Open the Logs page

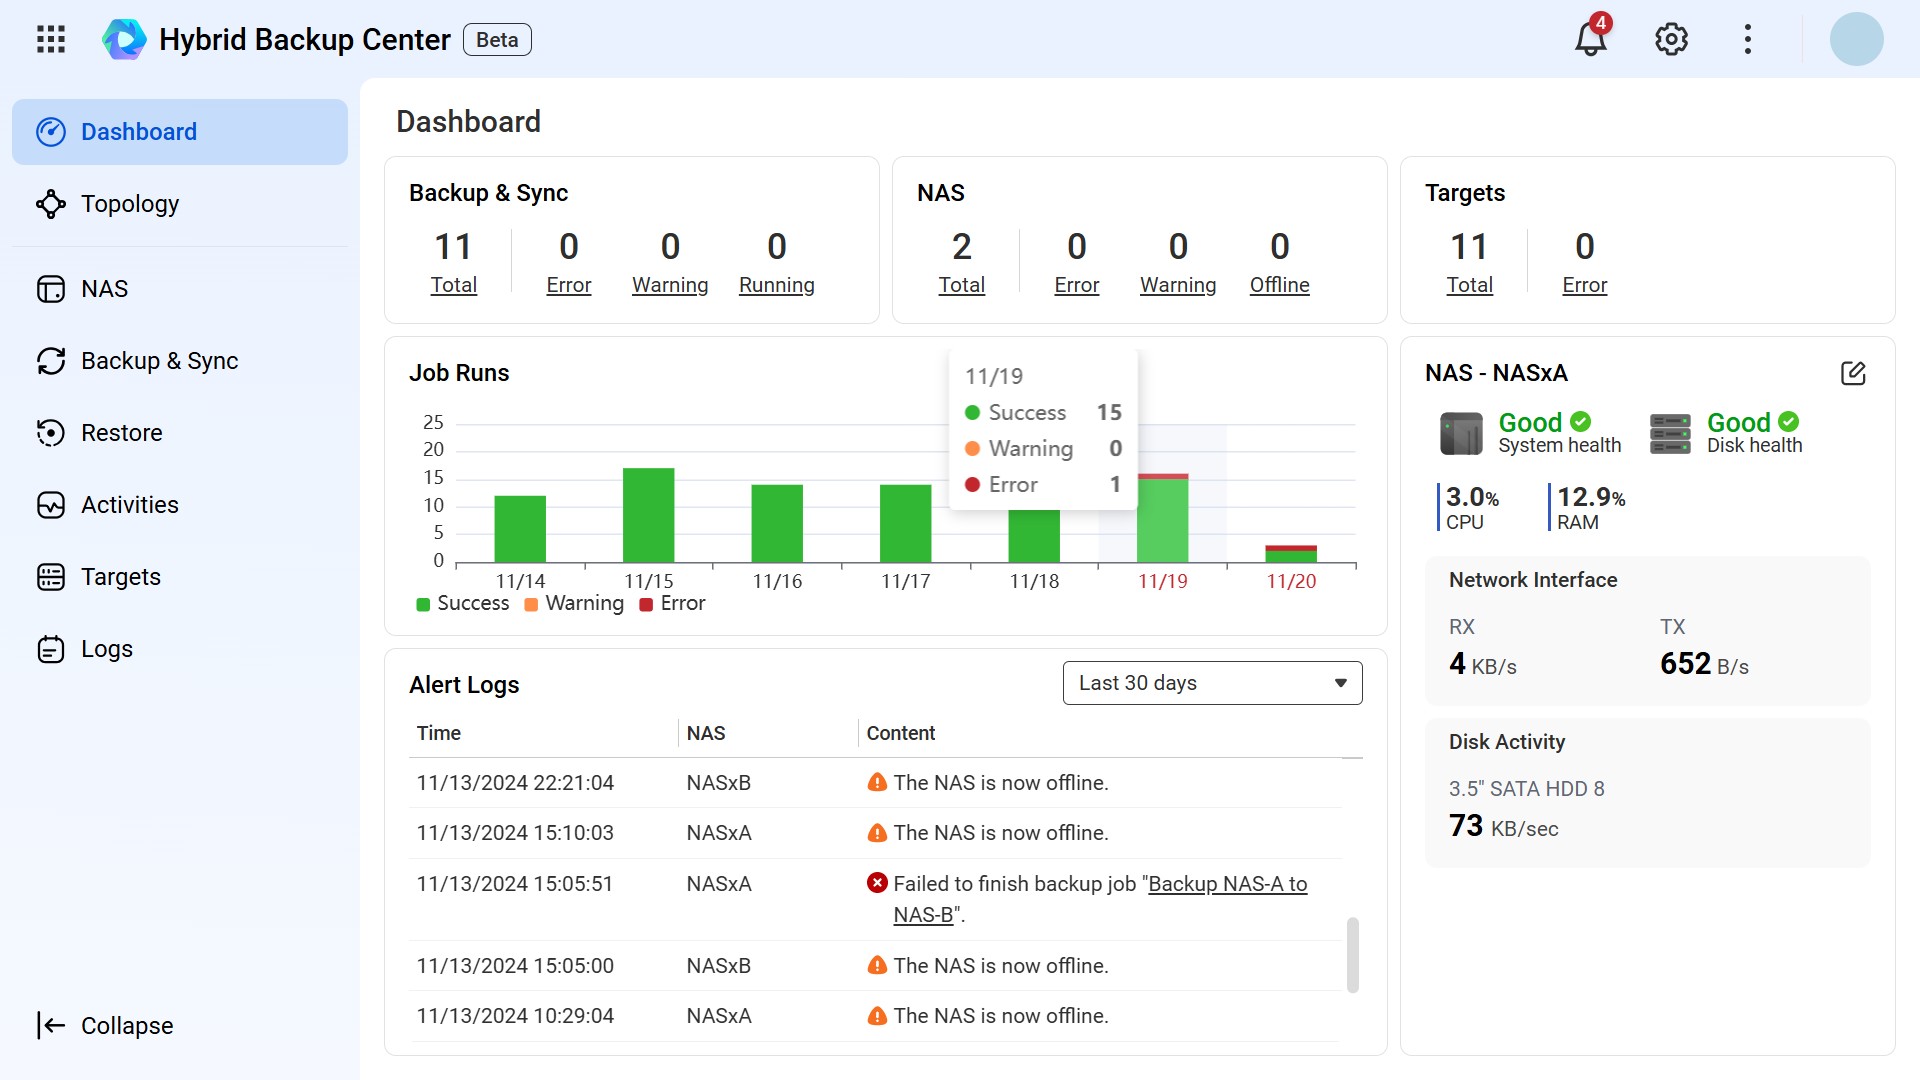[180, 649]
